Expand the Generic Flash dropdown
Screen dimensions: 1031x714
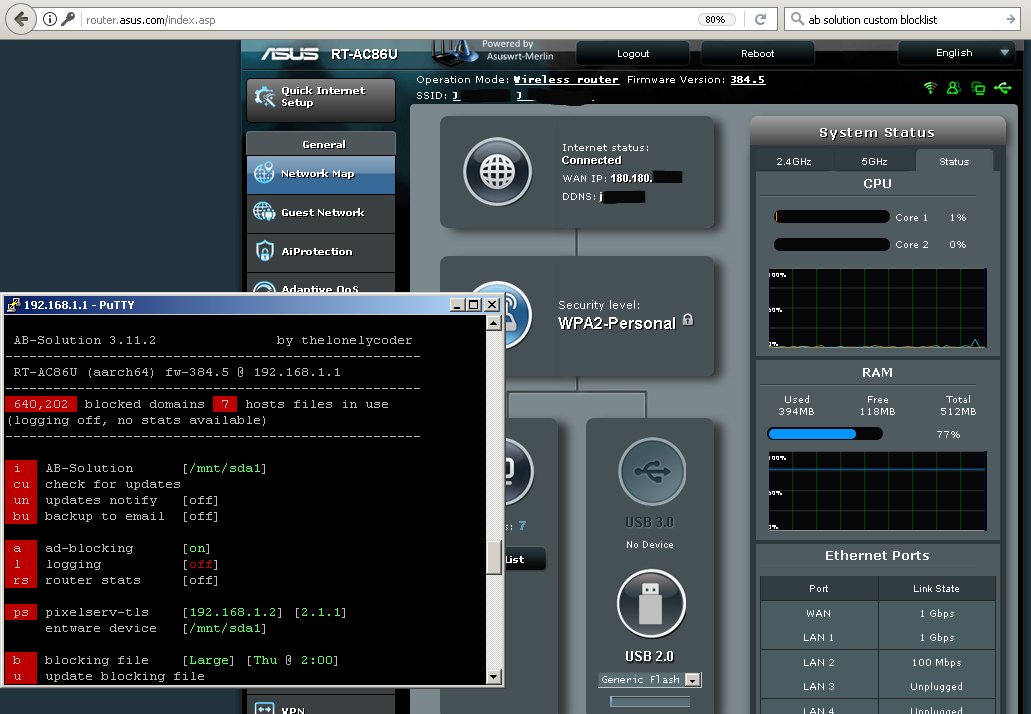tap(692, 680)
